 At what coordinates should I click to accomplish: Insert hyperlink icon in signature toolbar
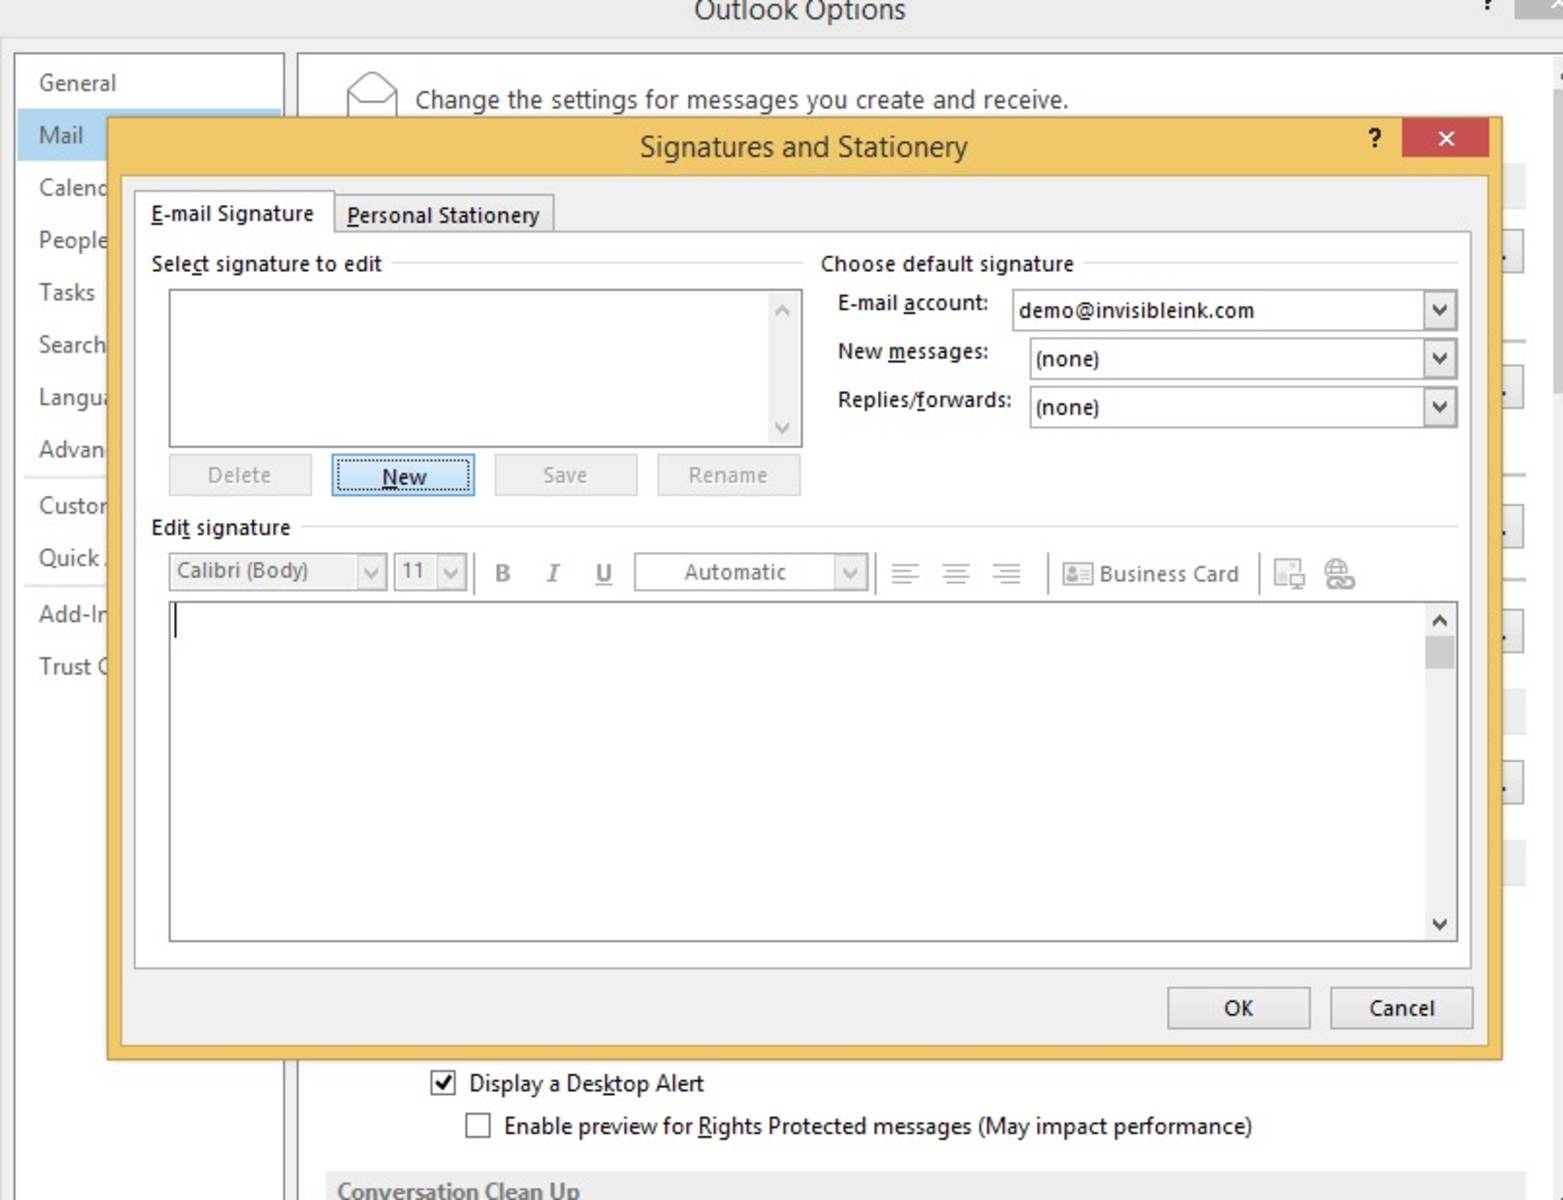1339,574
